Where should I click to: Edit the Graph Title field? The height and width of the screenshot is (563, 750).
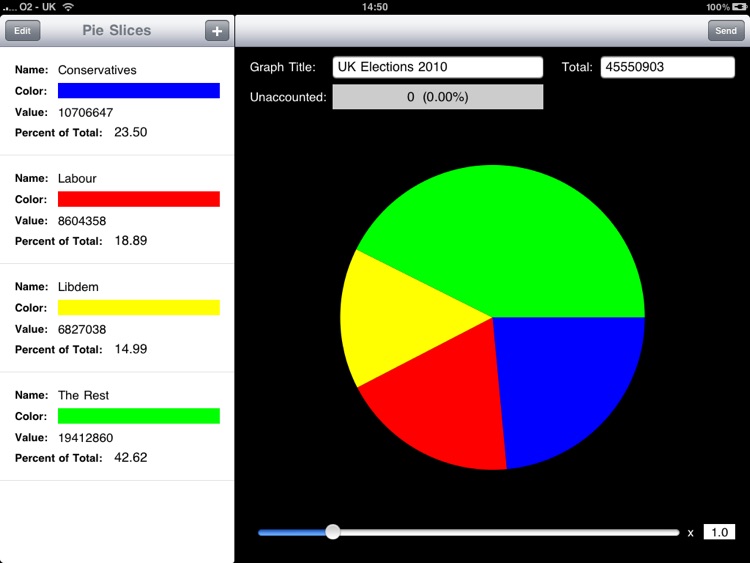[x=438, y=67]
